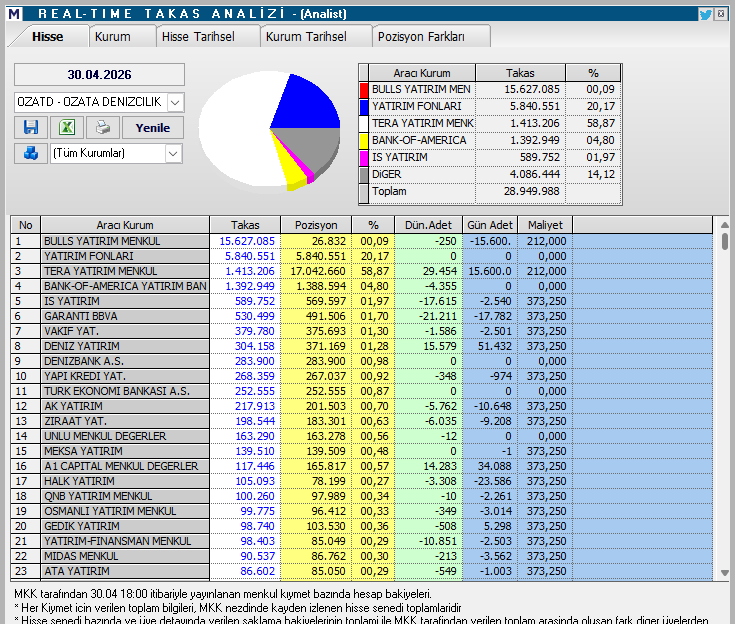
Task: Click DiGER row in summary table
Action: tap(490, 174)
